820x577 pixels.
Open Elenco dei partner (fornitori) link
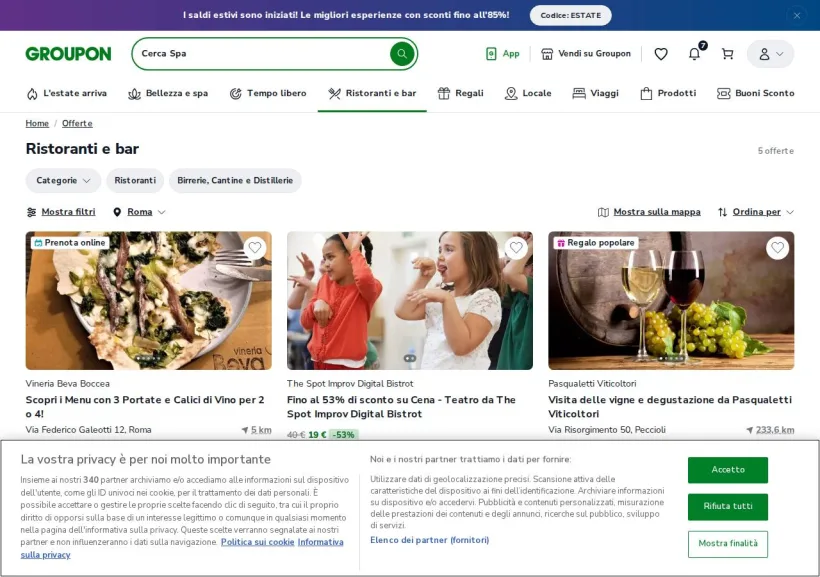pos(429,540)
